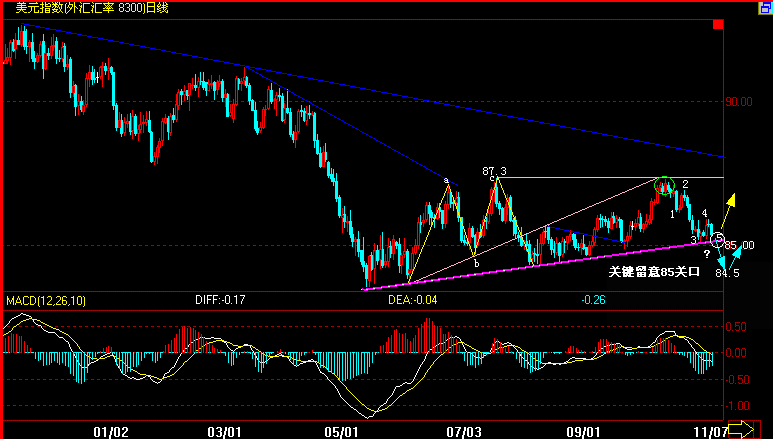
Task: Click the 0.00 MACD axis label
Action: 736,353
